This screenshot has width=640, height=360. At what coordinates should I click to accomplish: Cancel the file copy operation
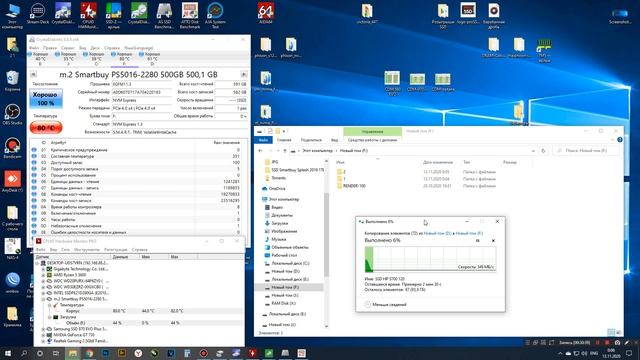[x=493, y=241]
